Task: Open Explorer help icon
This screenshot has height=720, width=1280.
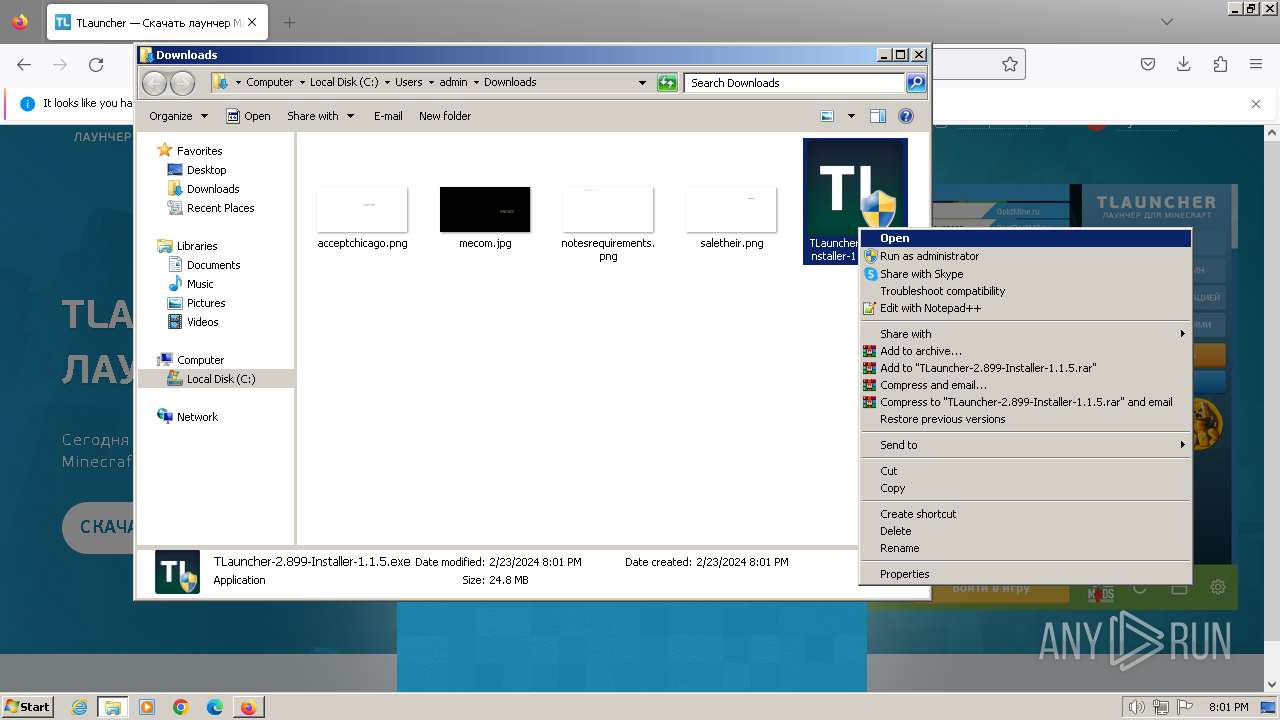Action: point(906,116)
